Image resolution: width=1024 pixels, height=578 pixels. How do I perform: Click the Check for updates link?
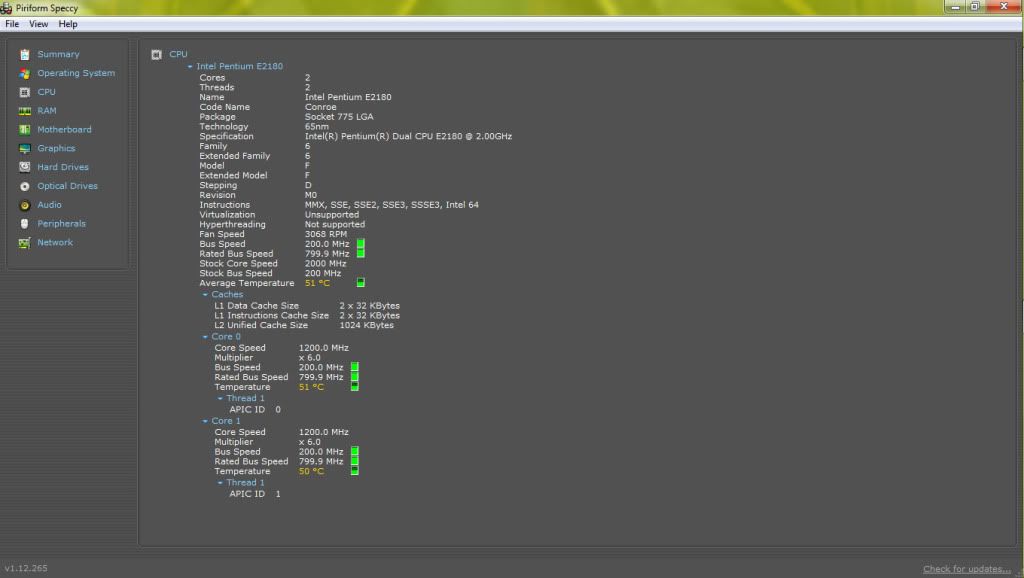coord(967,569)
